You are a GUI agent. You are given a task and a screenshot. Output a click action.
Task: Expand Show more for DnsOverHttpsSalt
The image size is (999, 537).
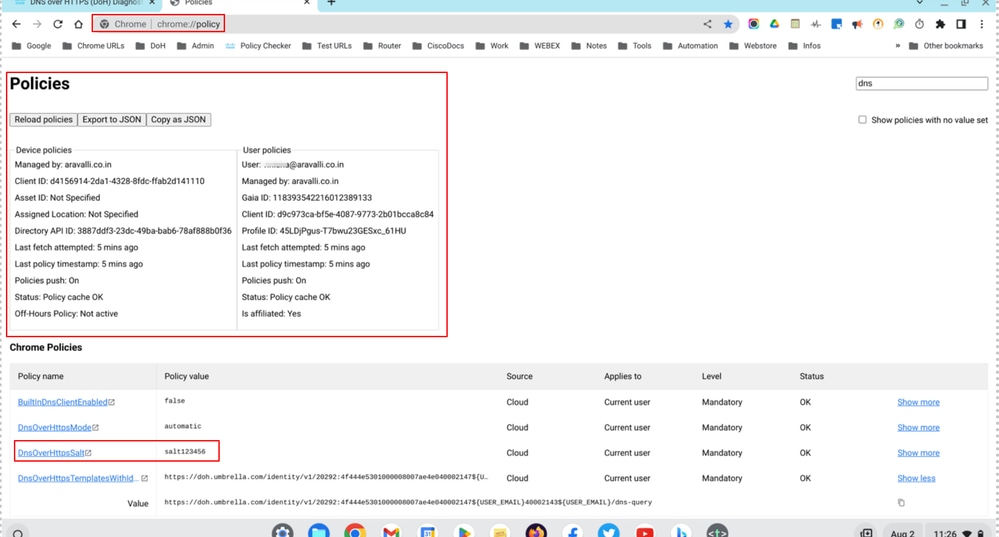click(x=918, y=453)
